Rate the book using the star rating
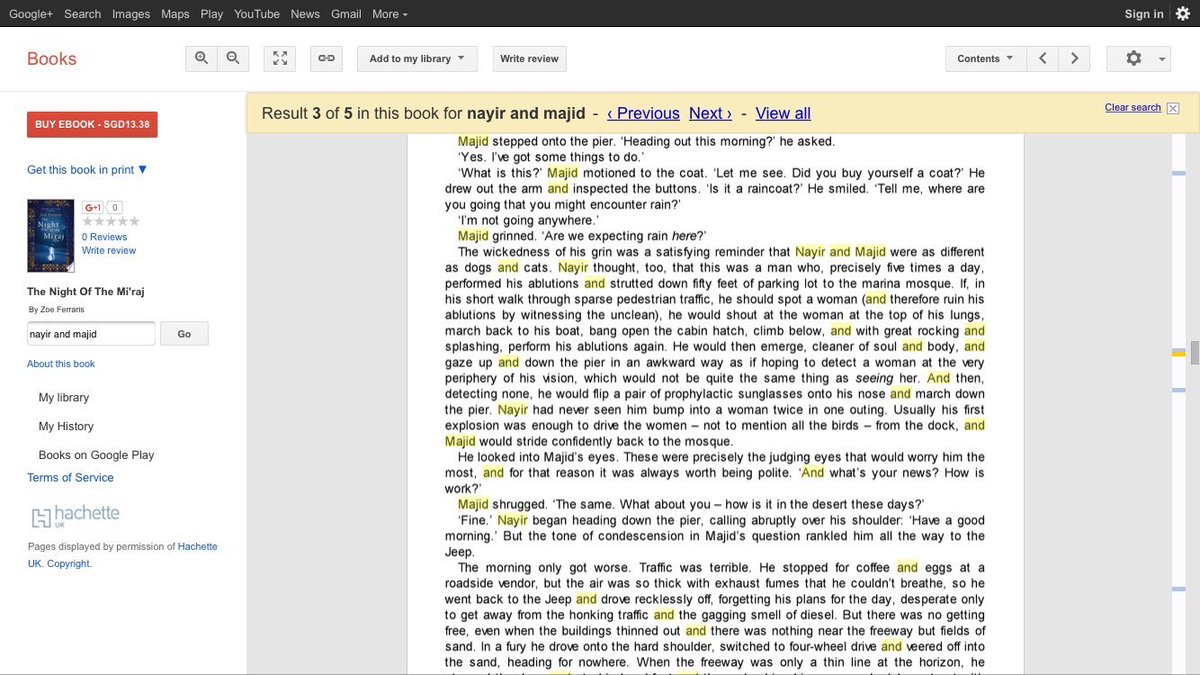Screen dimensions: 1200x675 tap(111, 221)
